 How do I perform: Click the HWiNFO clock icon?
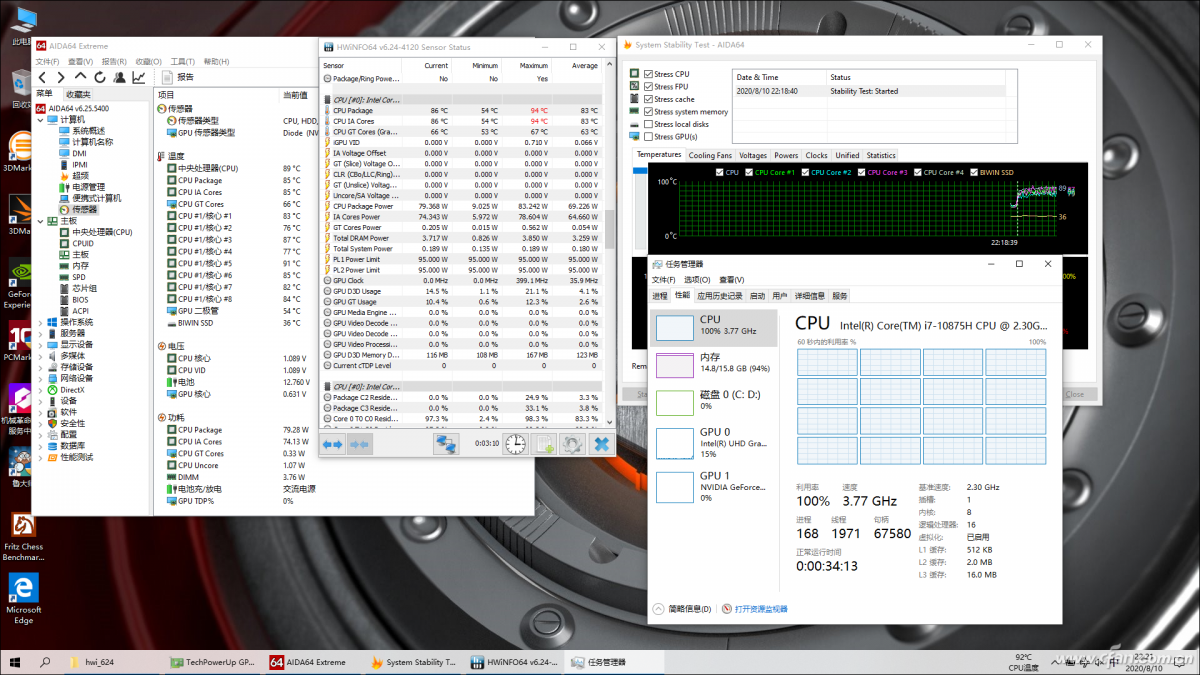click(x=515, y=444)
